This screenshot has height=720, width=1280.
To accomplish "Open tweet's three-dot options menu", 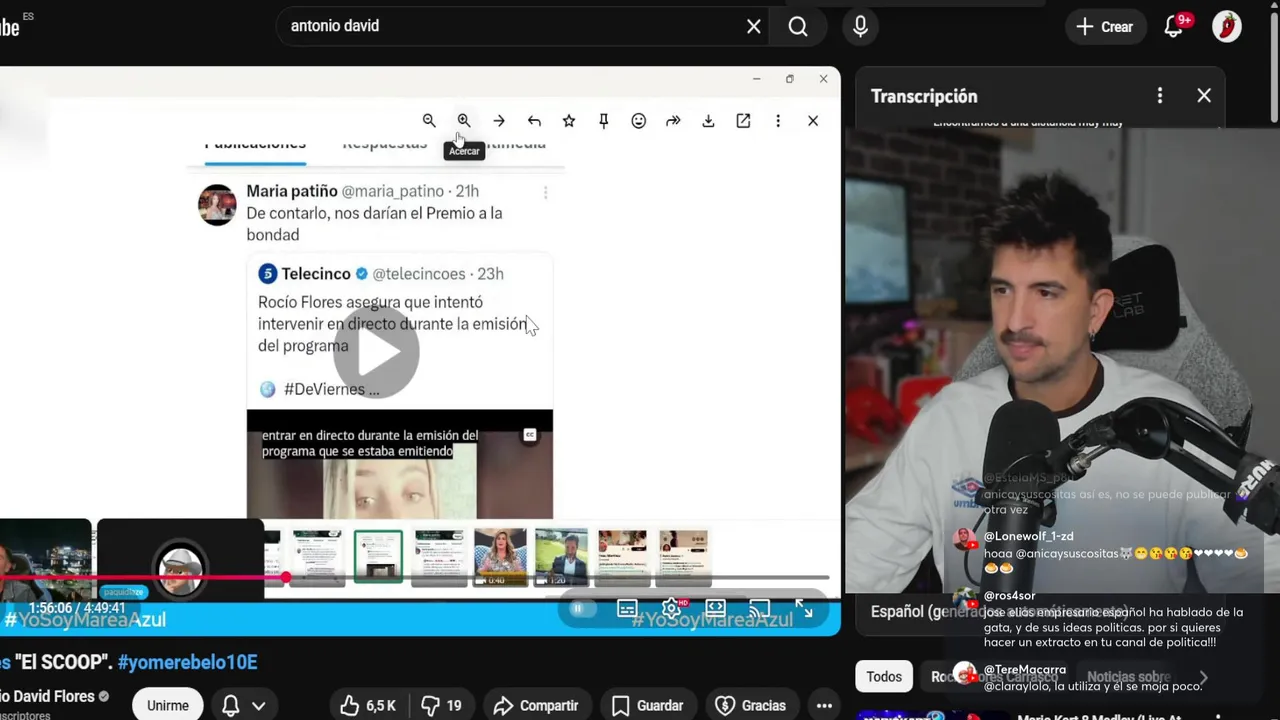I will pos(545,192).
